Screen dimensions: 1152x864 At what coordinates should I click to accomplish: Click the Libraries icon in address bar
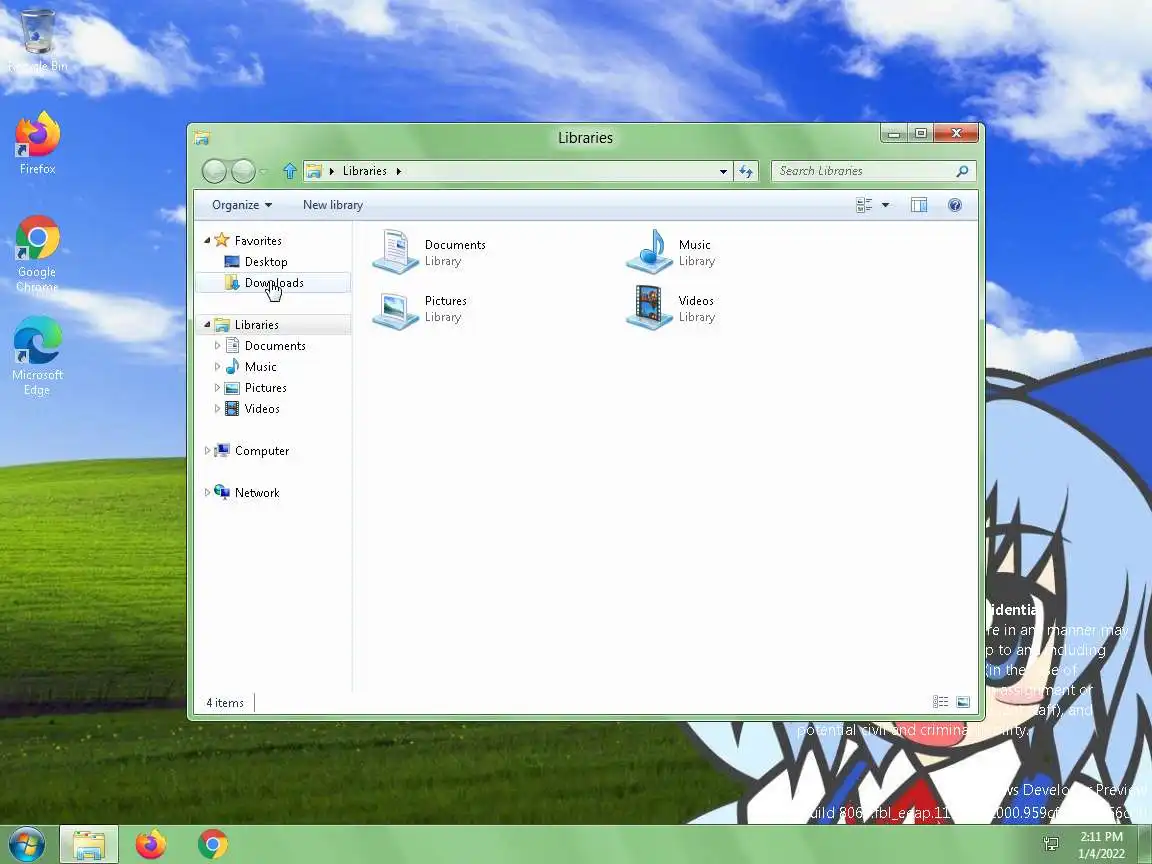[x=314, y=171]
